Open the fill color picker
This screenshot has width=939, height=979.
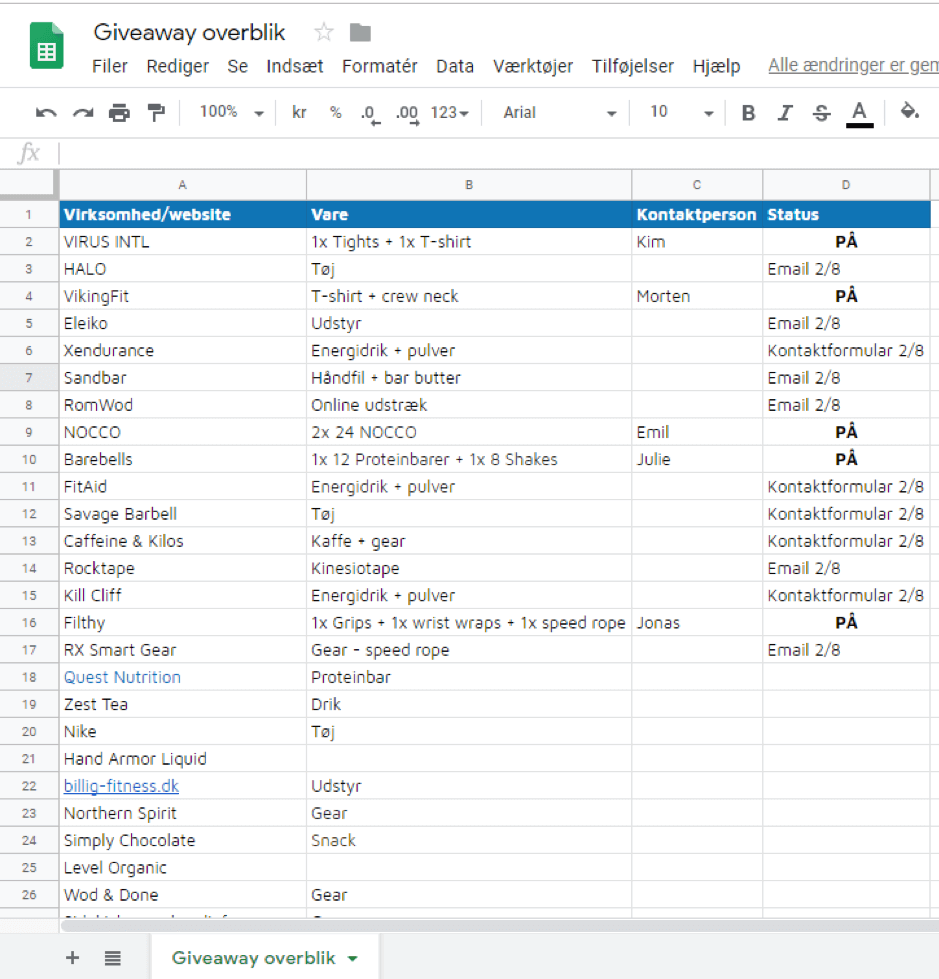coord(909,112)
